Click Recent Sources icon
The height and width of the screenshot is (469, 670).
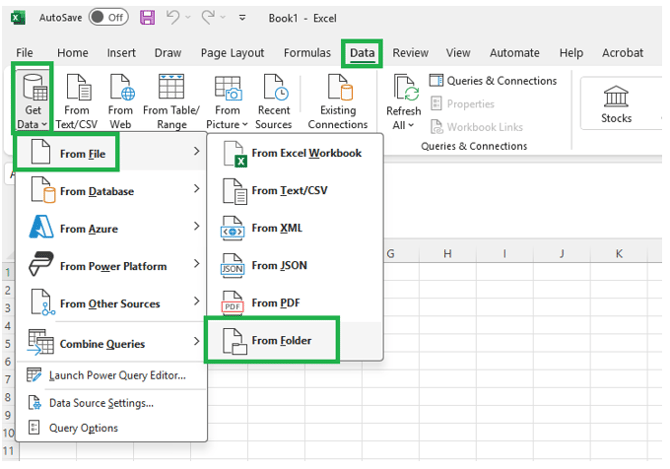(273, 101)
